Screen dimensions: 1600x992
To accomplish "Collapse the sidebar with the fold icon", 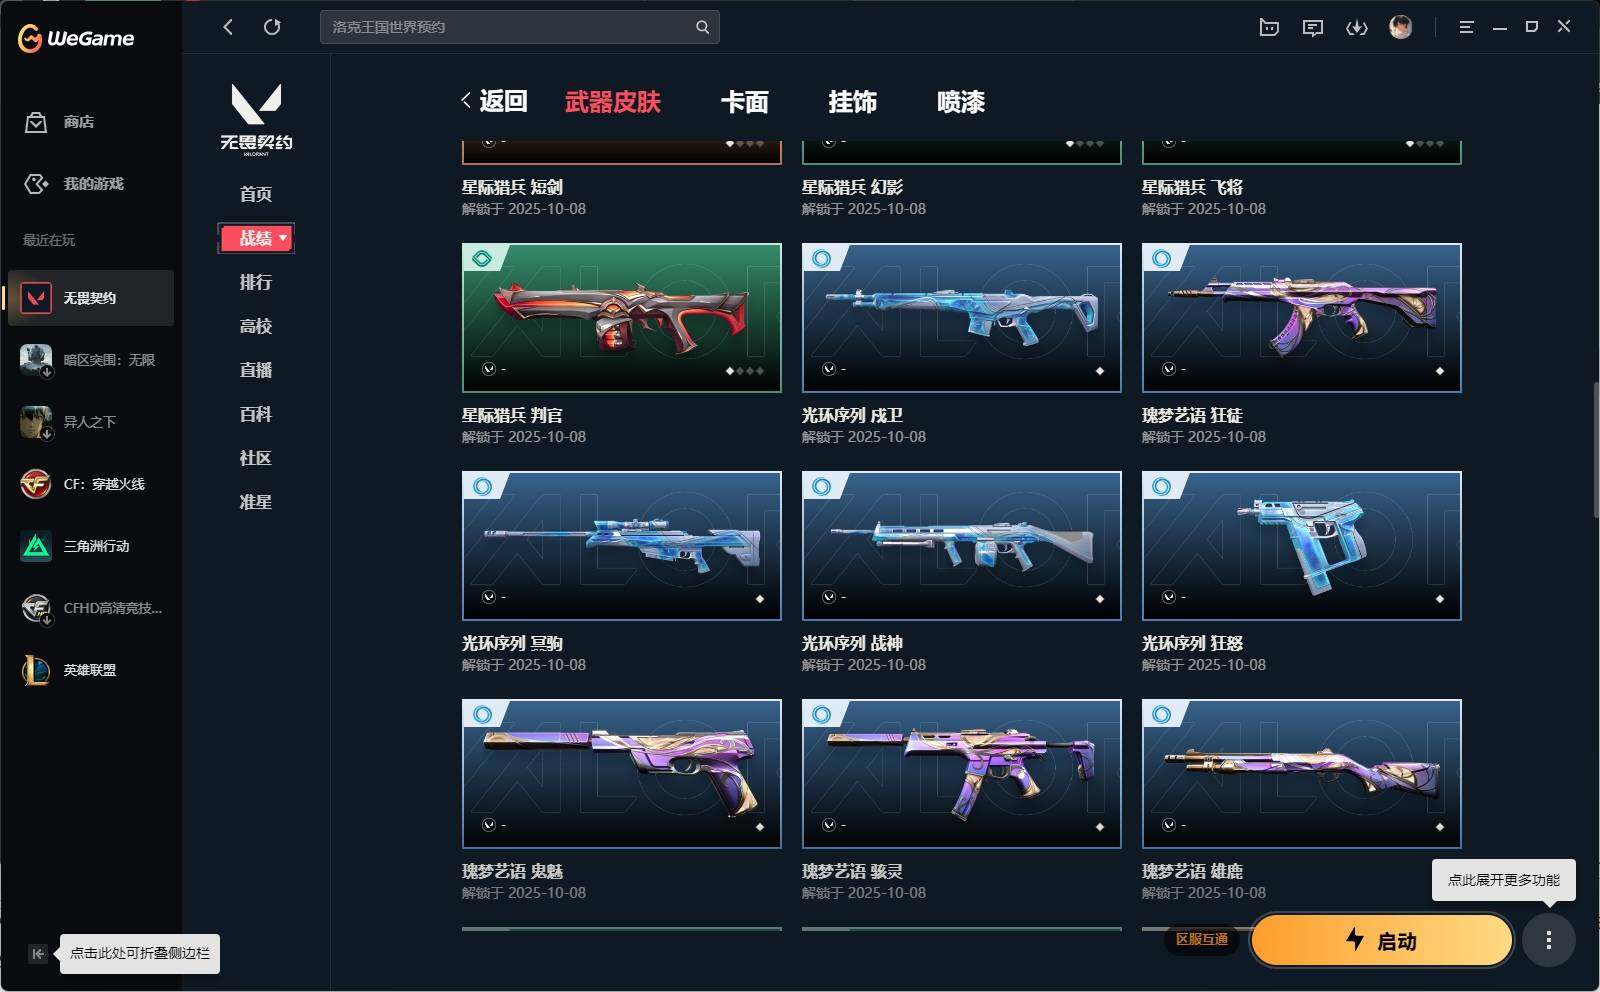I will click(37, 953).
